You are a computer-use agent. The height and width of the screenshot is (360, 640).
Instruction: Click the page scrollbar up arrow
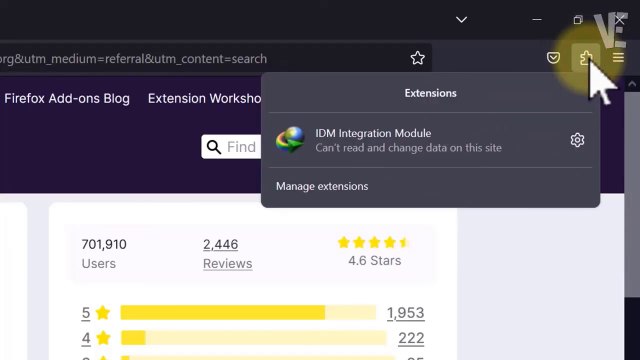click(x=632, y=84)
